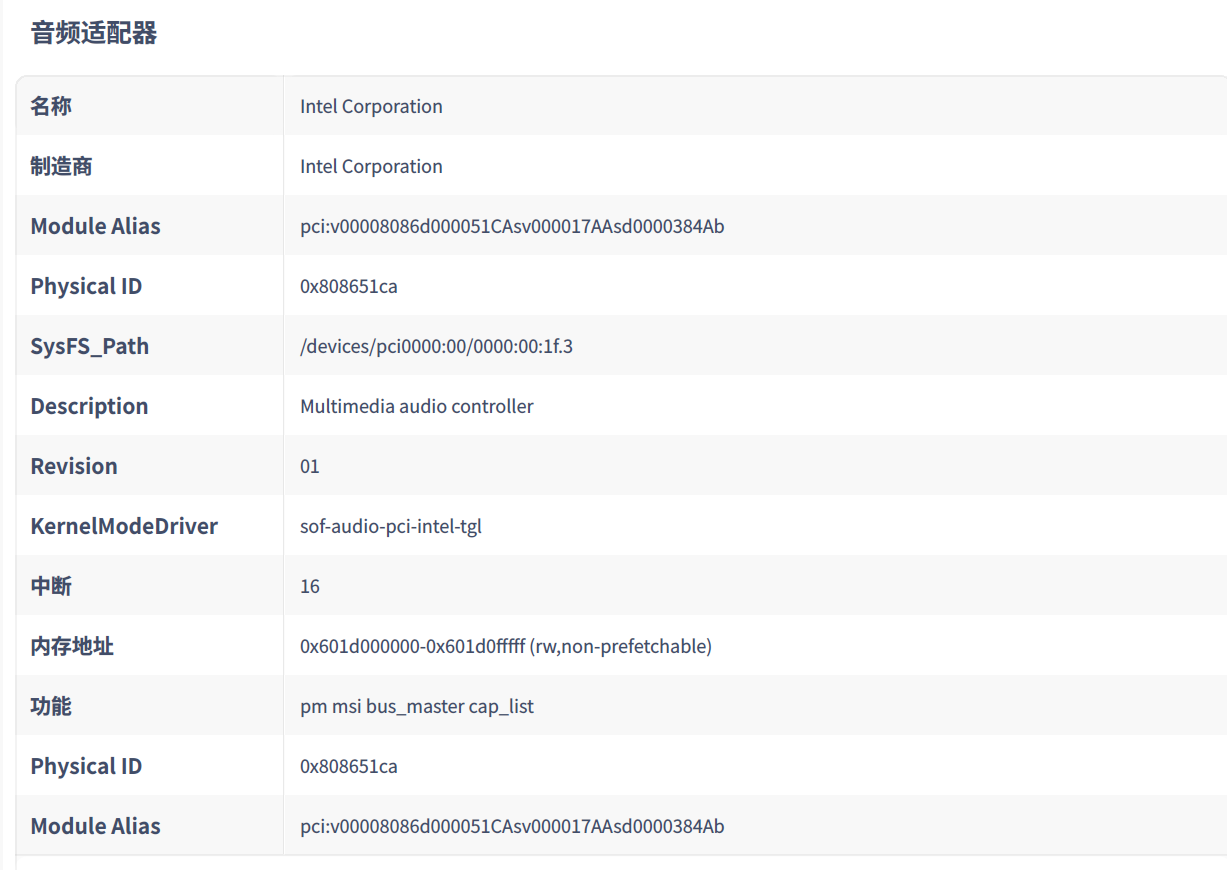Click the 中断 value 16
The image size is (1227, 870).
(x=310, y=586)
